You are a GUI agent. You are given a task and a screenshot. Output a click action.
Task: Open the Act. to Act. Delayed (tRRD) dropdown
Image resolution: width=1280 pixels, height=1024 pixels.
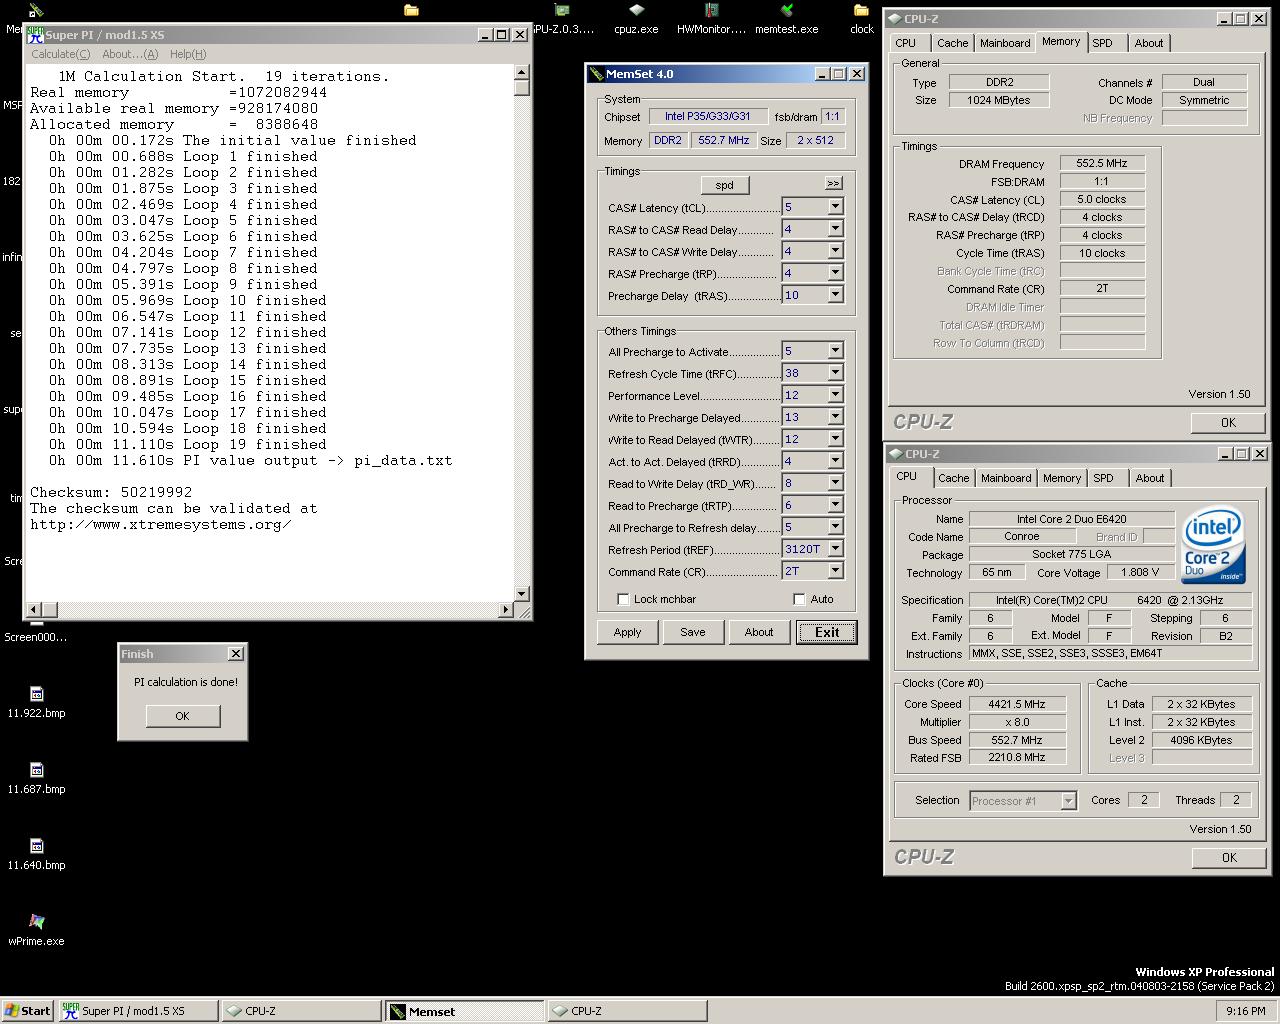point(835,461)
